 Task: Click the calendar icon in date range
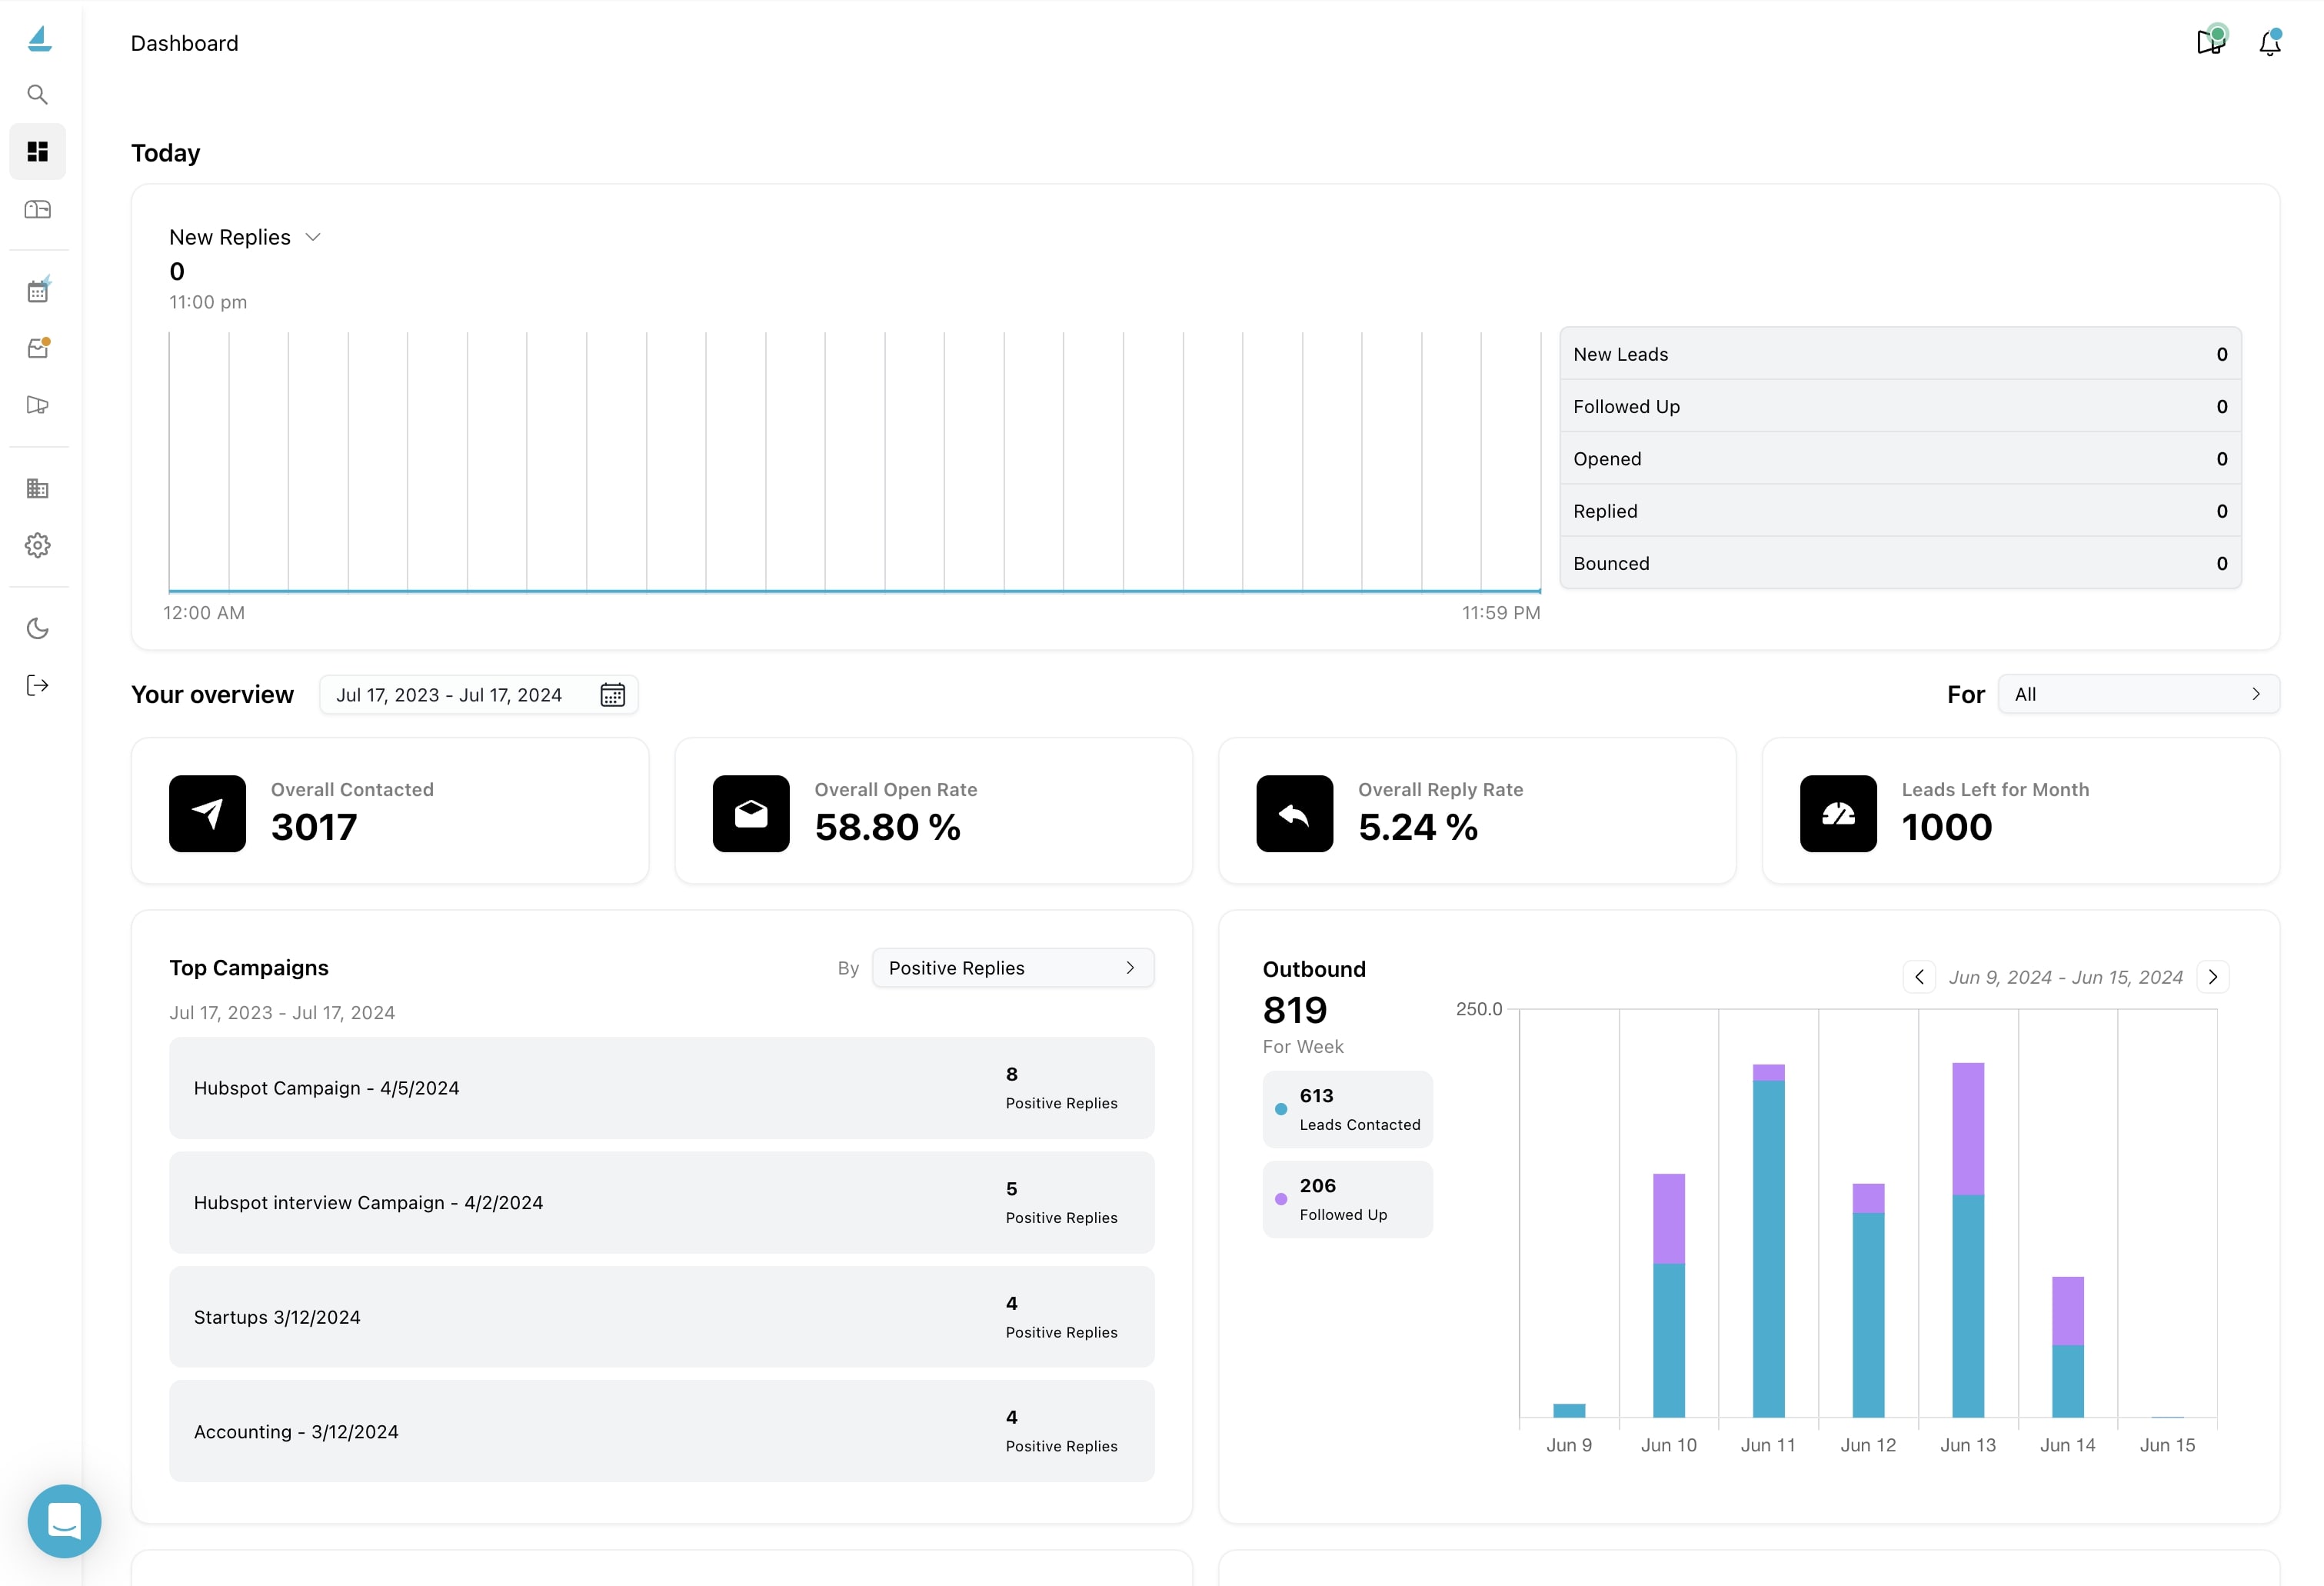click(x=612, y=695)
